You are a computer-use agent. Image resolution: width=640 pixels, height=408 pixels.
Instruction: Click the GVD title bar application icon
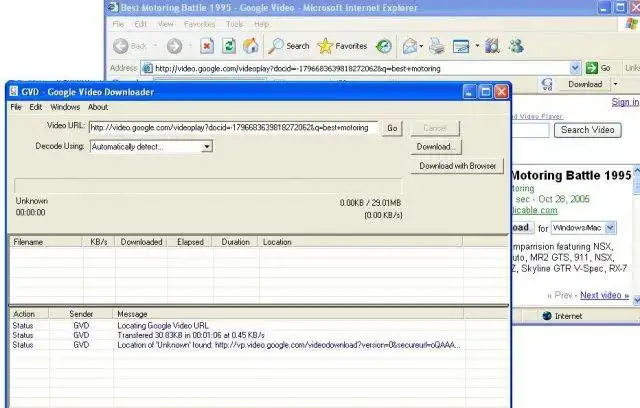14,91
